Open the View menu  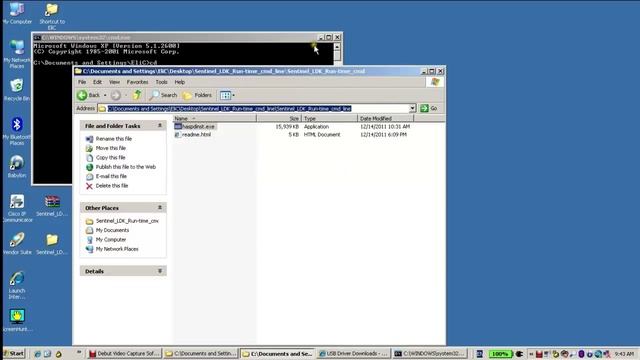click(114, 82)
